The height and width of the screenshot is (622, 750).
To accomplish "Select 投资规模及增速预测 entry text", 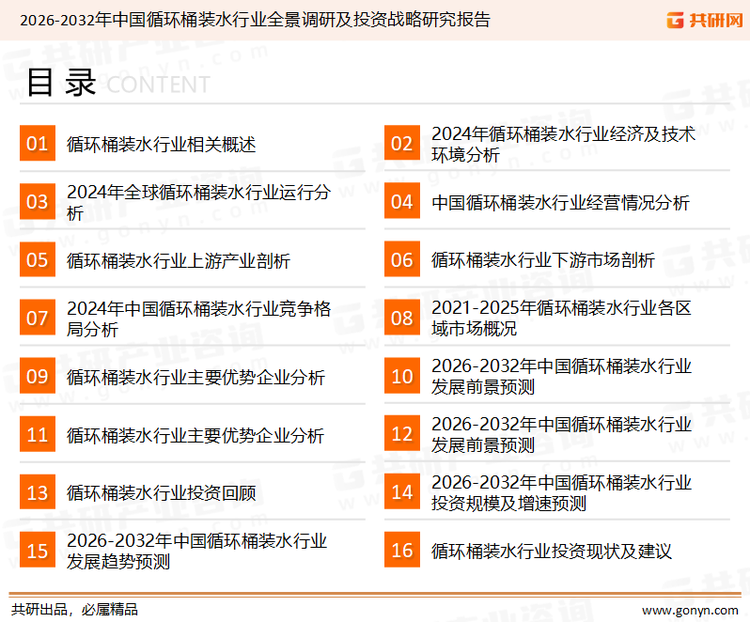I will click(x=562, y=493).
